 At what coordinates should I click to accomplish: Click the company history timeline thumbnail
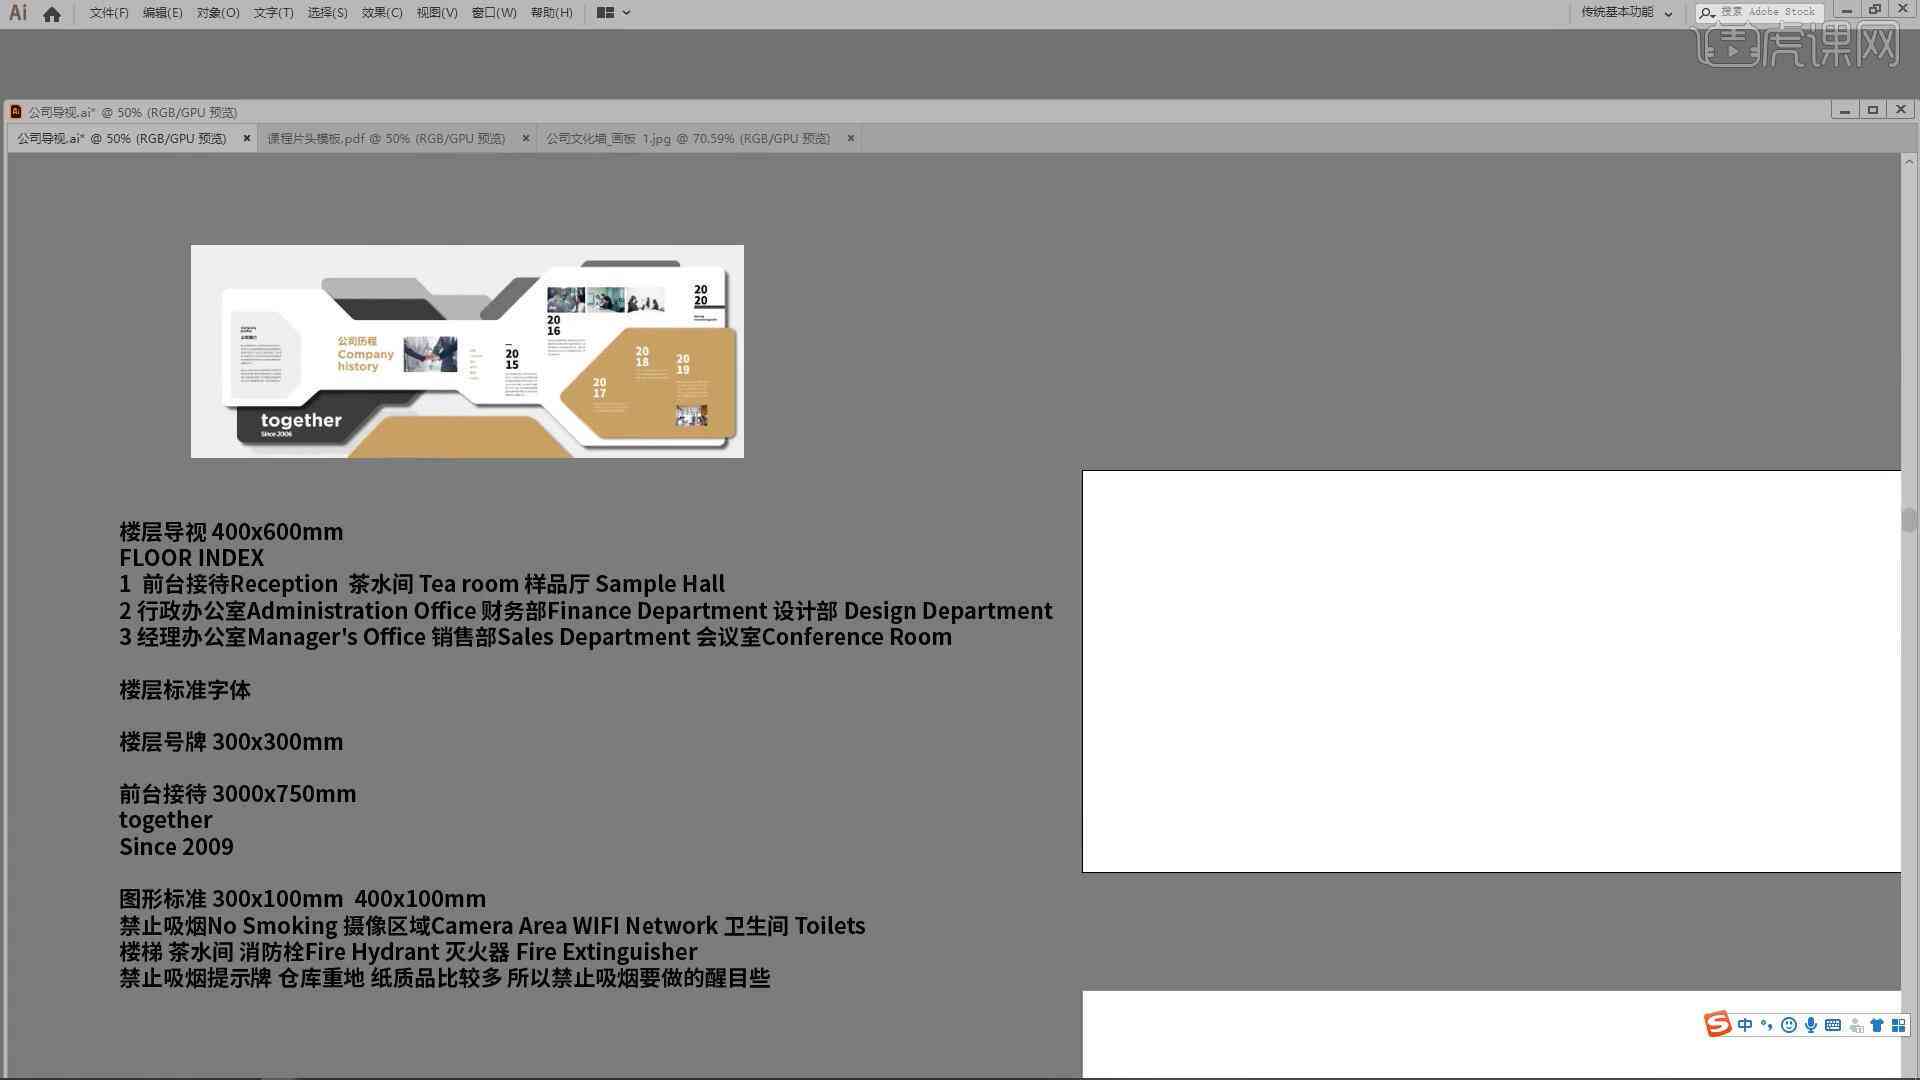point(467,351)
